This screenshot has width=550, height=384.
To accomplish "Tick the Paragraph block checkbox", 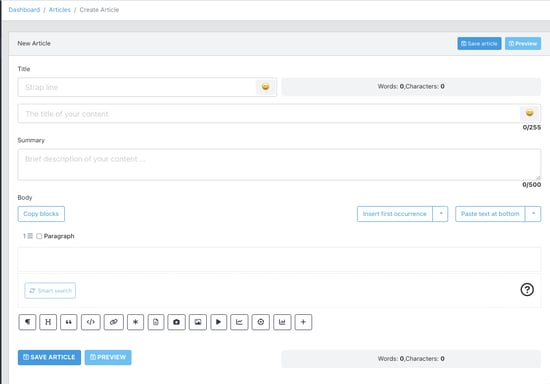I will coord(39,236).
